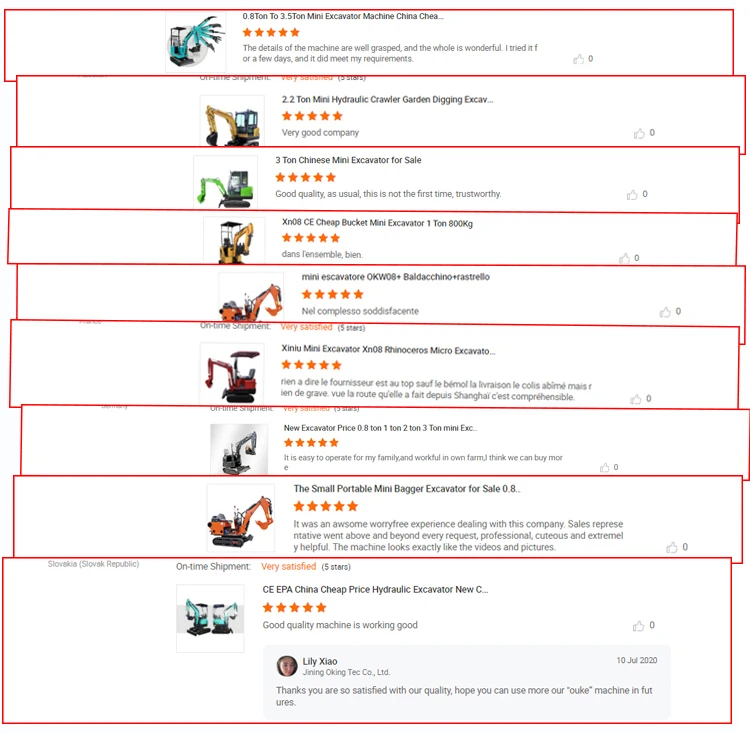Click thumbs-up on 'Very good company' review
The height and width of the screenshot is (733, 750).
(x=639, y=133)
